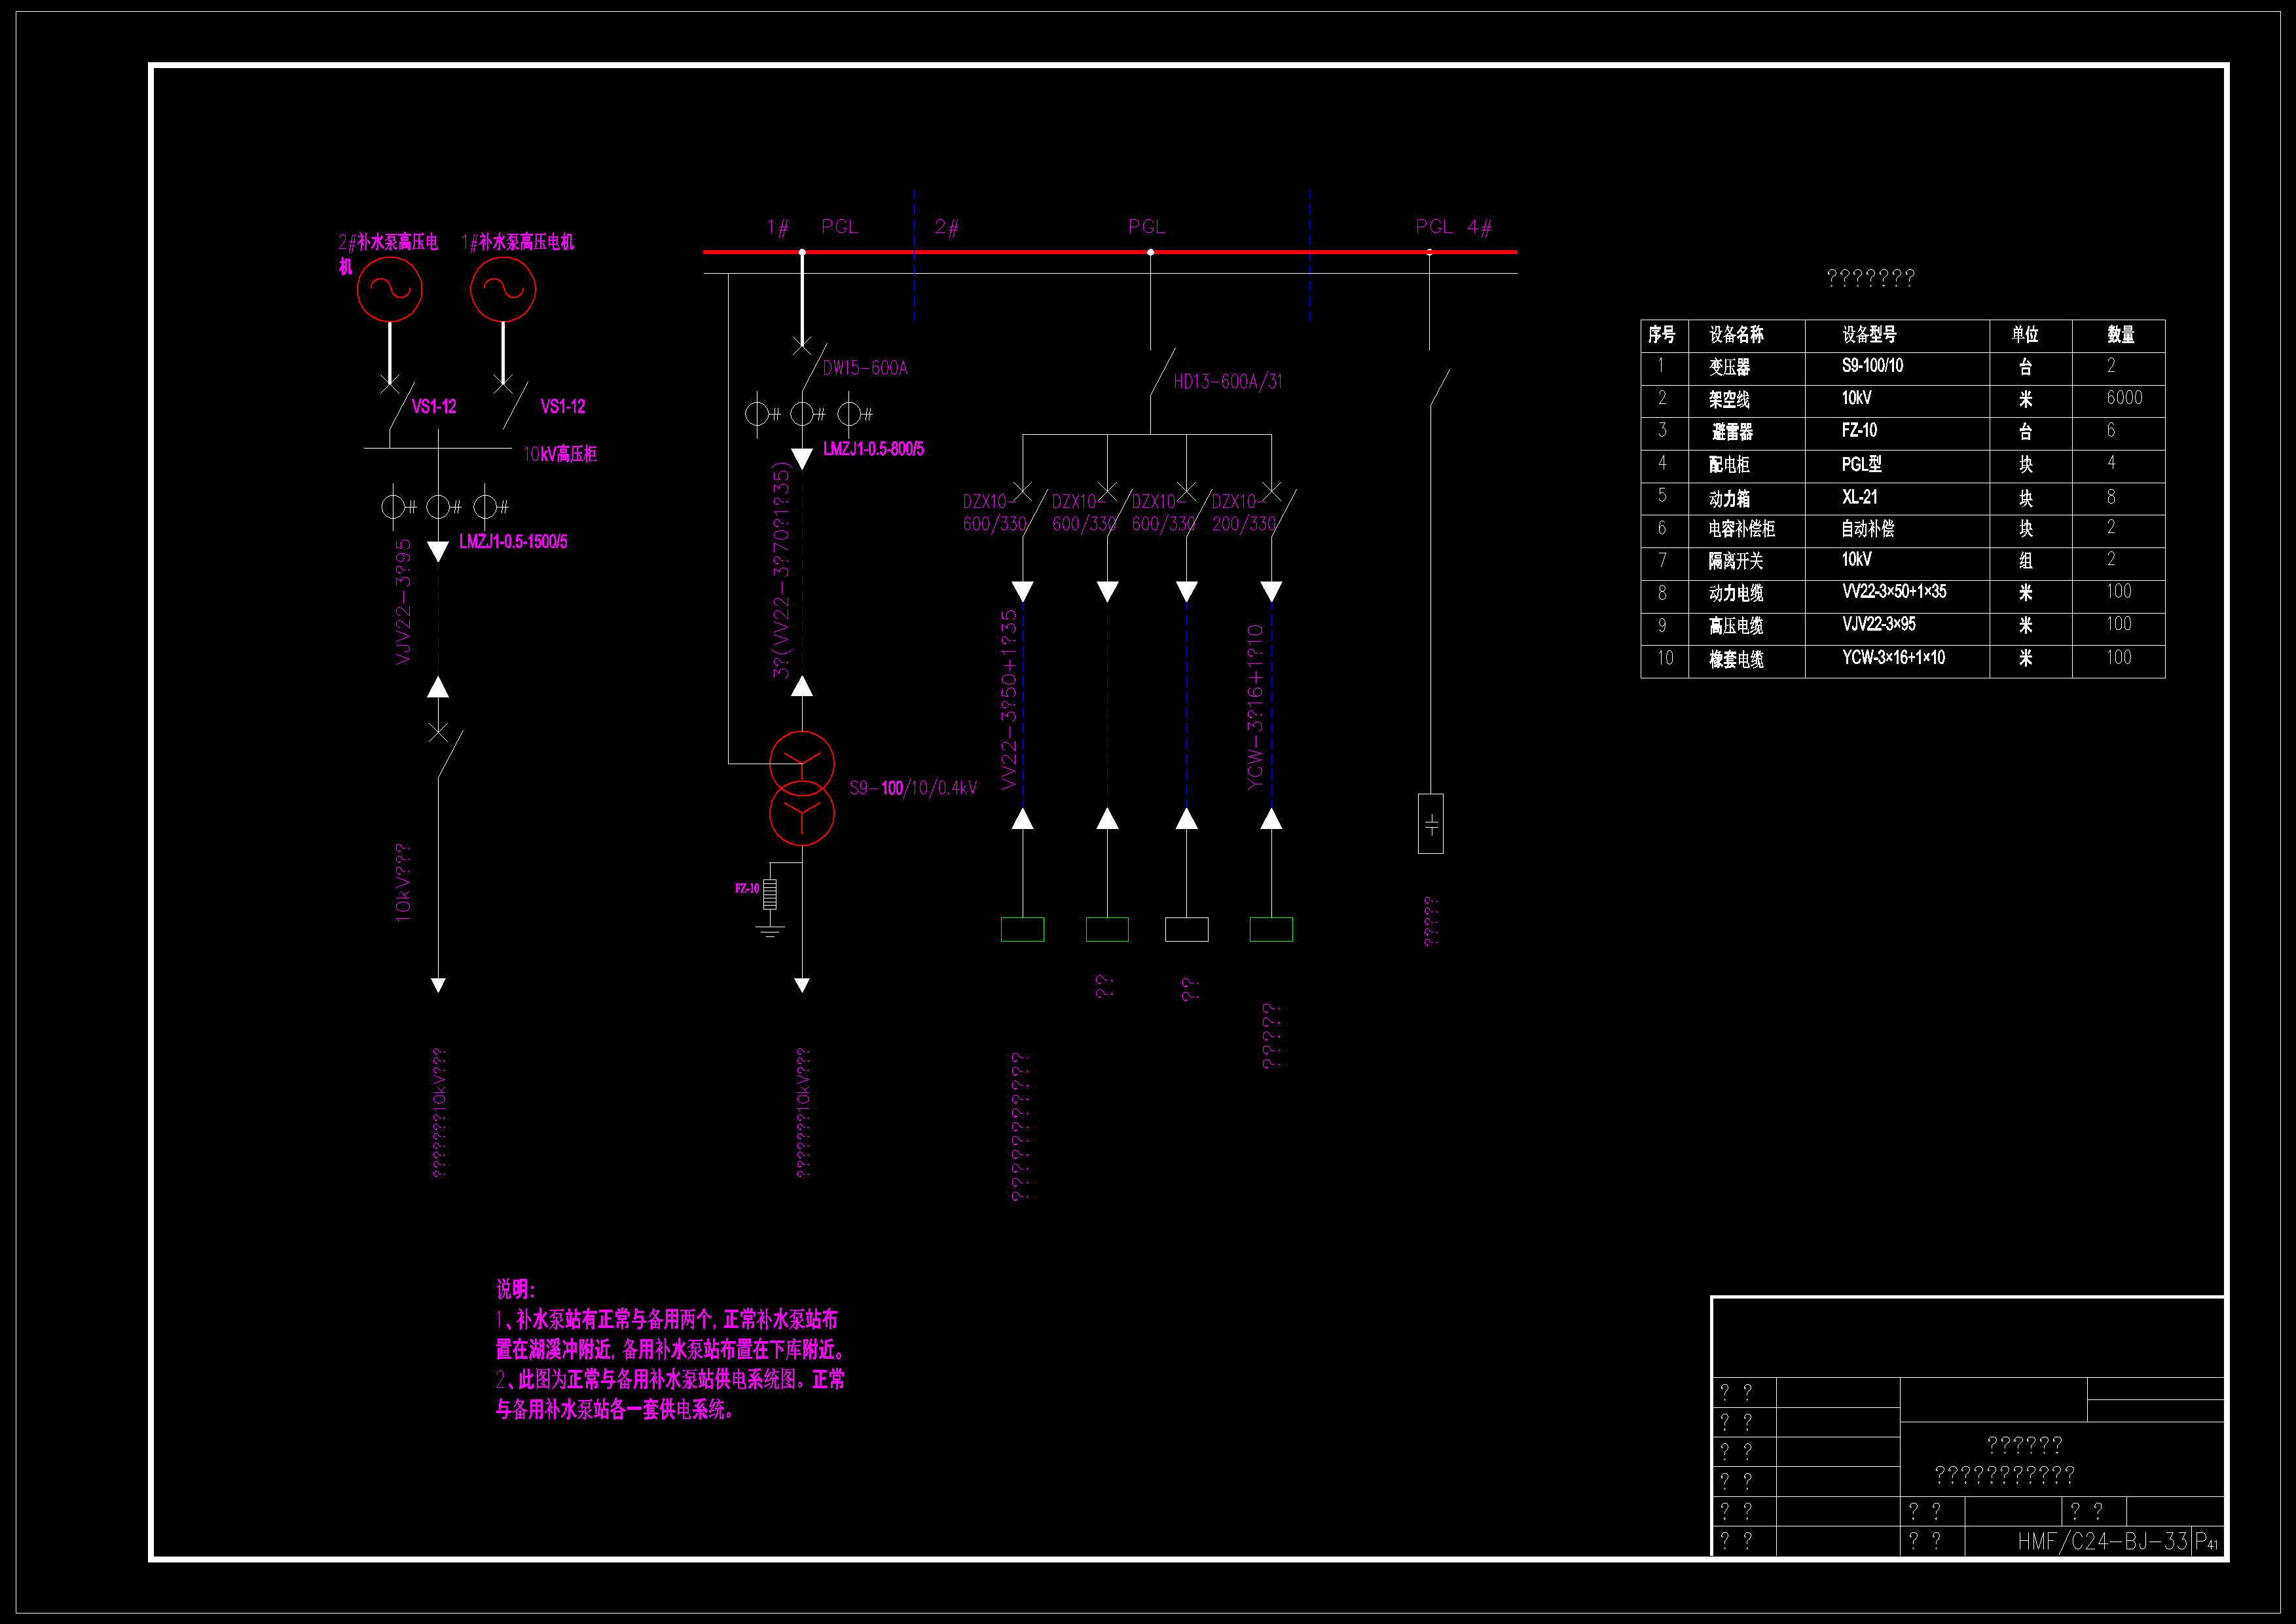Click the "数量" table header
This screenshot has width=2296, height=1624.
[x=2121, y=335]
